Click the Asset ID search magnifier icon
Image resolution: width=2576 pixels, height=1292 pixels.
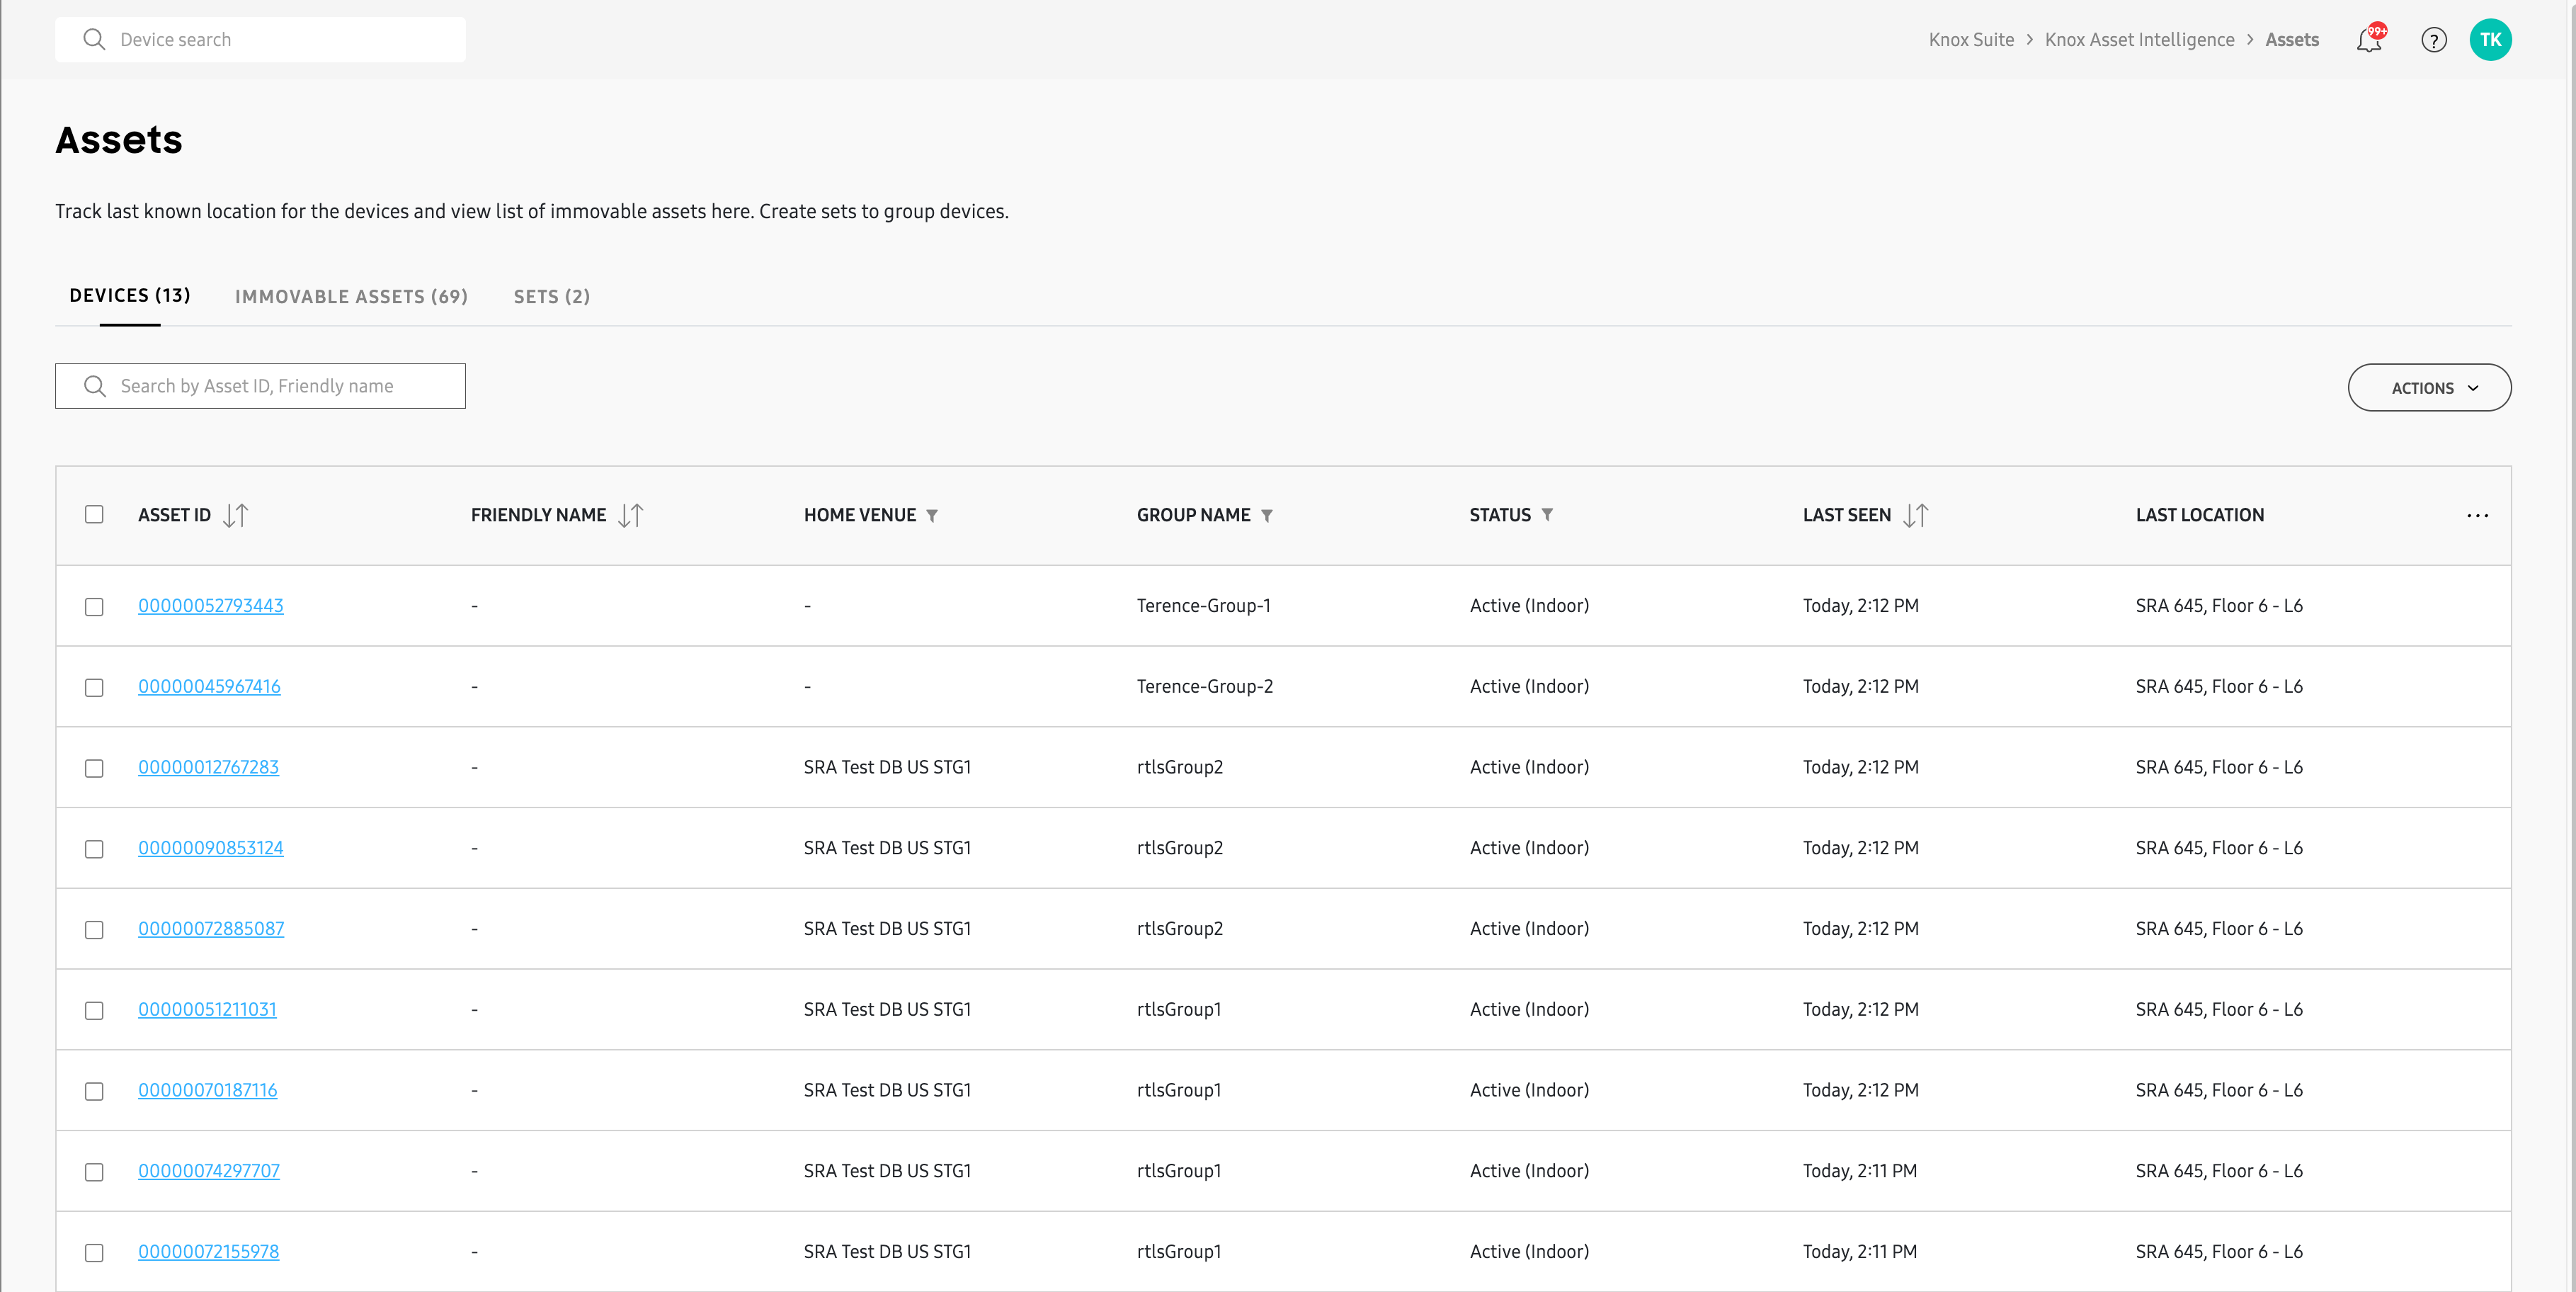point(95,386)
